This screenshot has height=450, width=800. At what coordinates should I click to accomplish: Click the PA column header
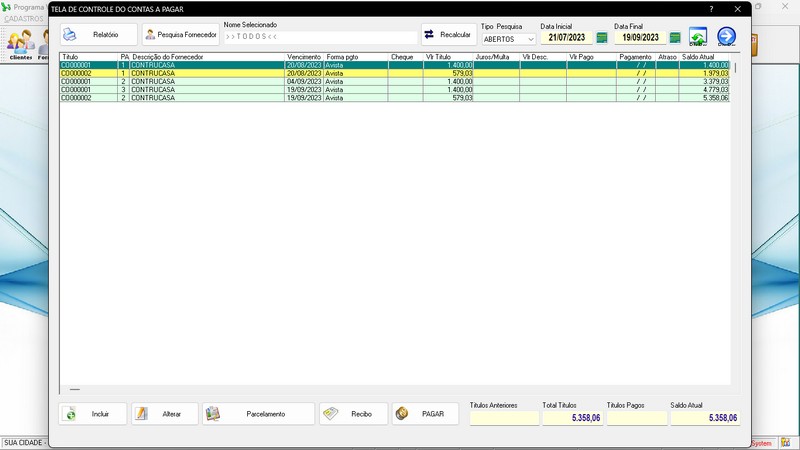click(124, 57)
